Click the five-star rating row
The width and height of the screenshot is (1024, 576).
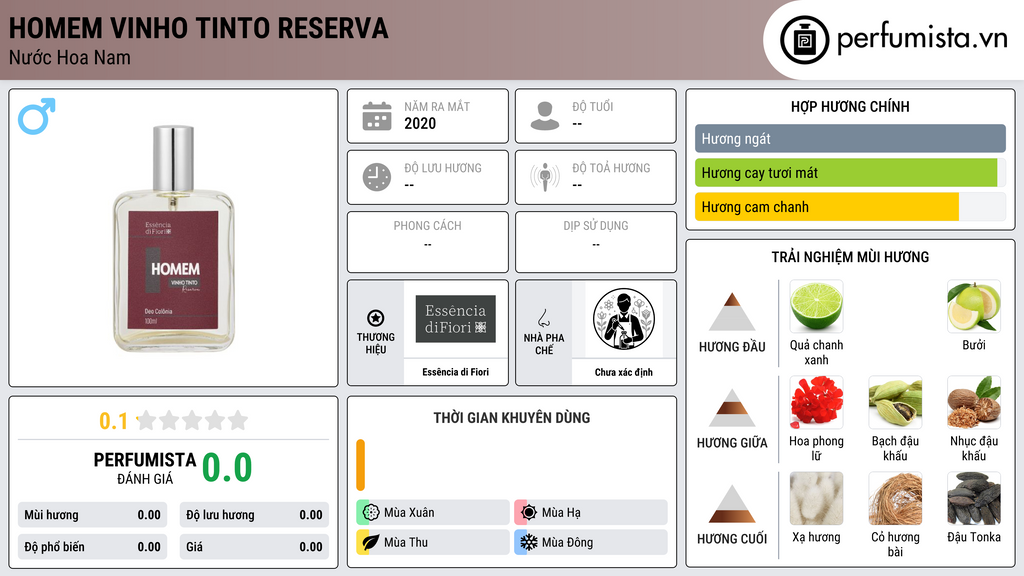click(192, 421)
